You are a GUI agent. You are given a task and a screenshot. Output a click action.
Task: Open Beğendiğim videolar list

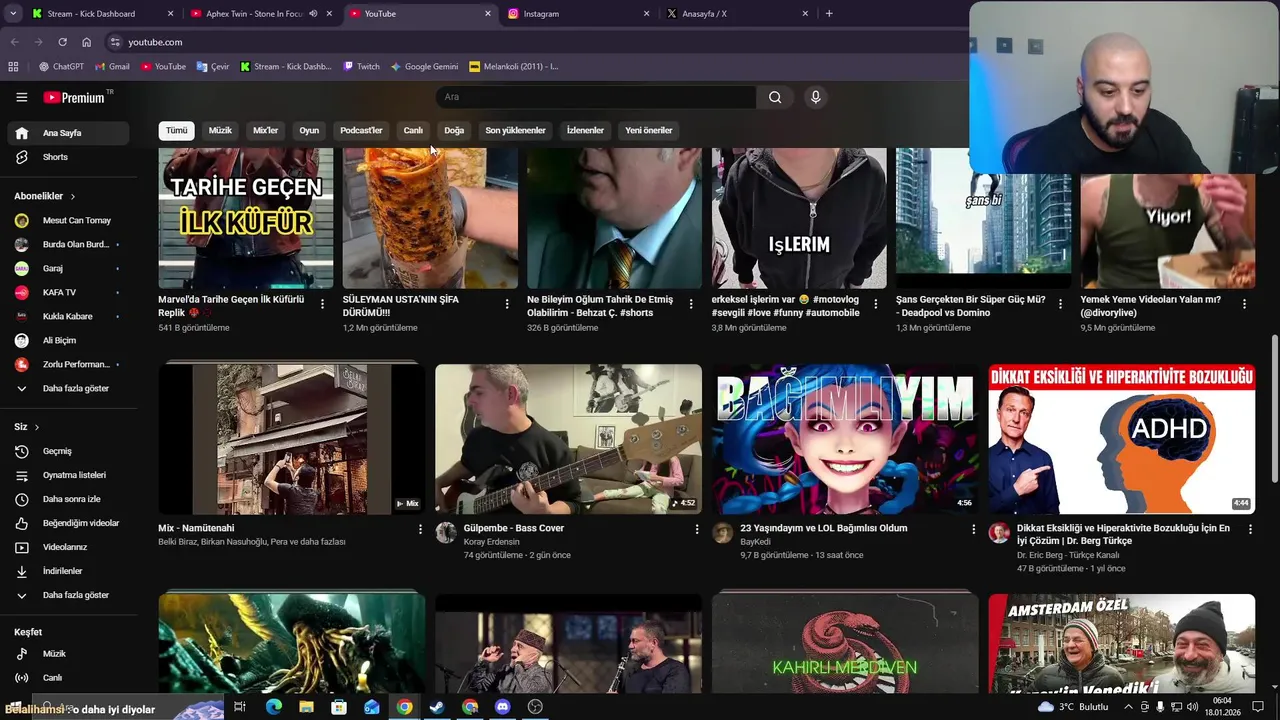pyautogui.click(x=68, y=523)
